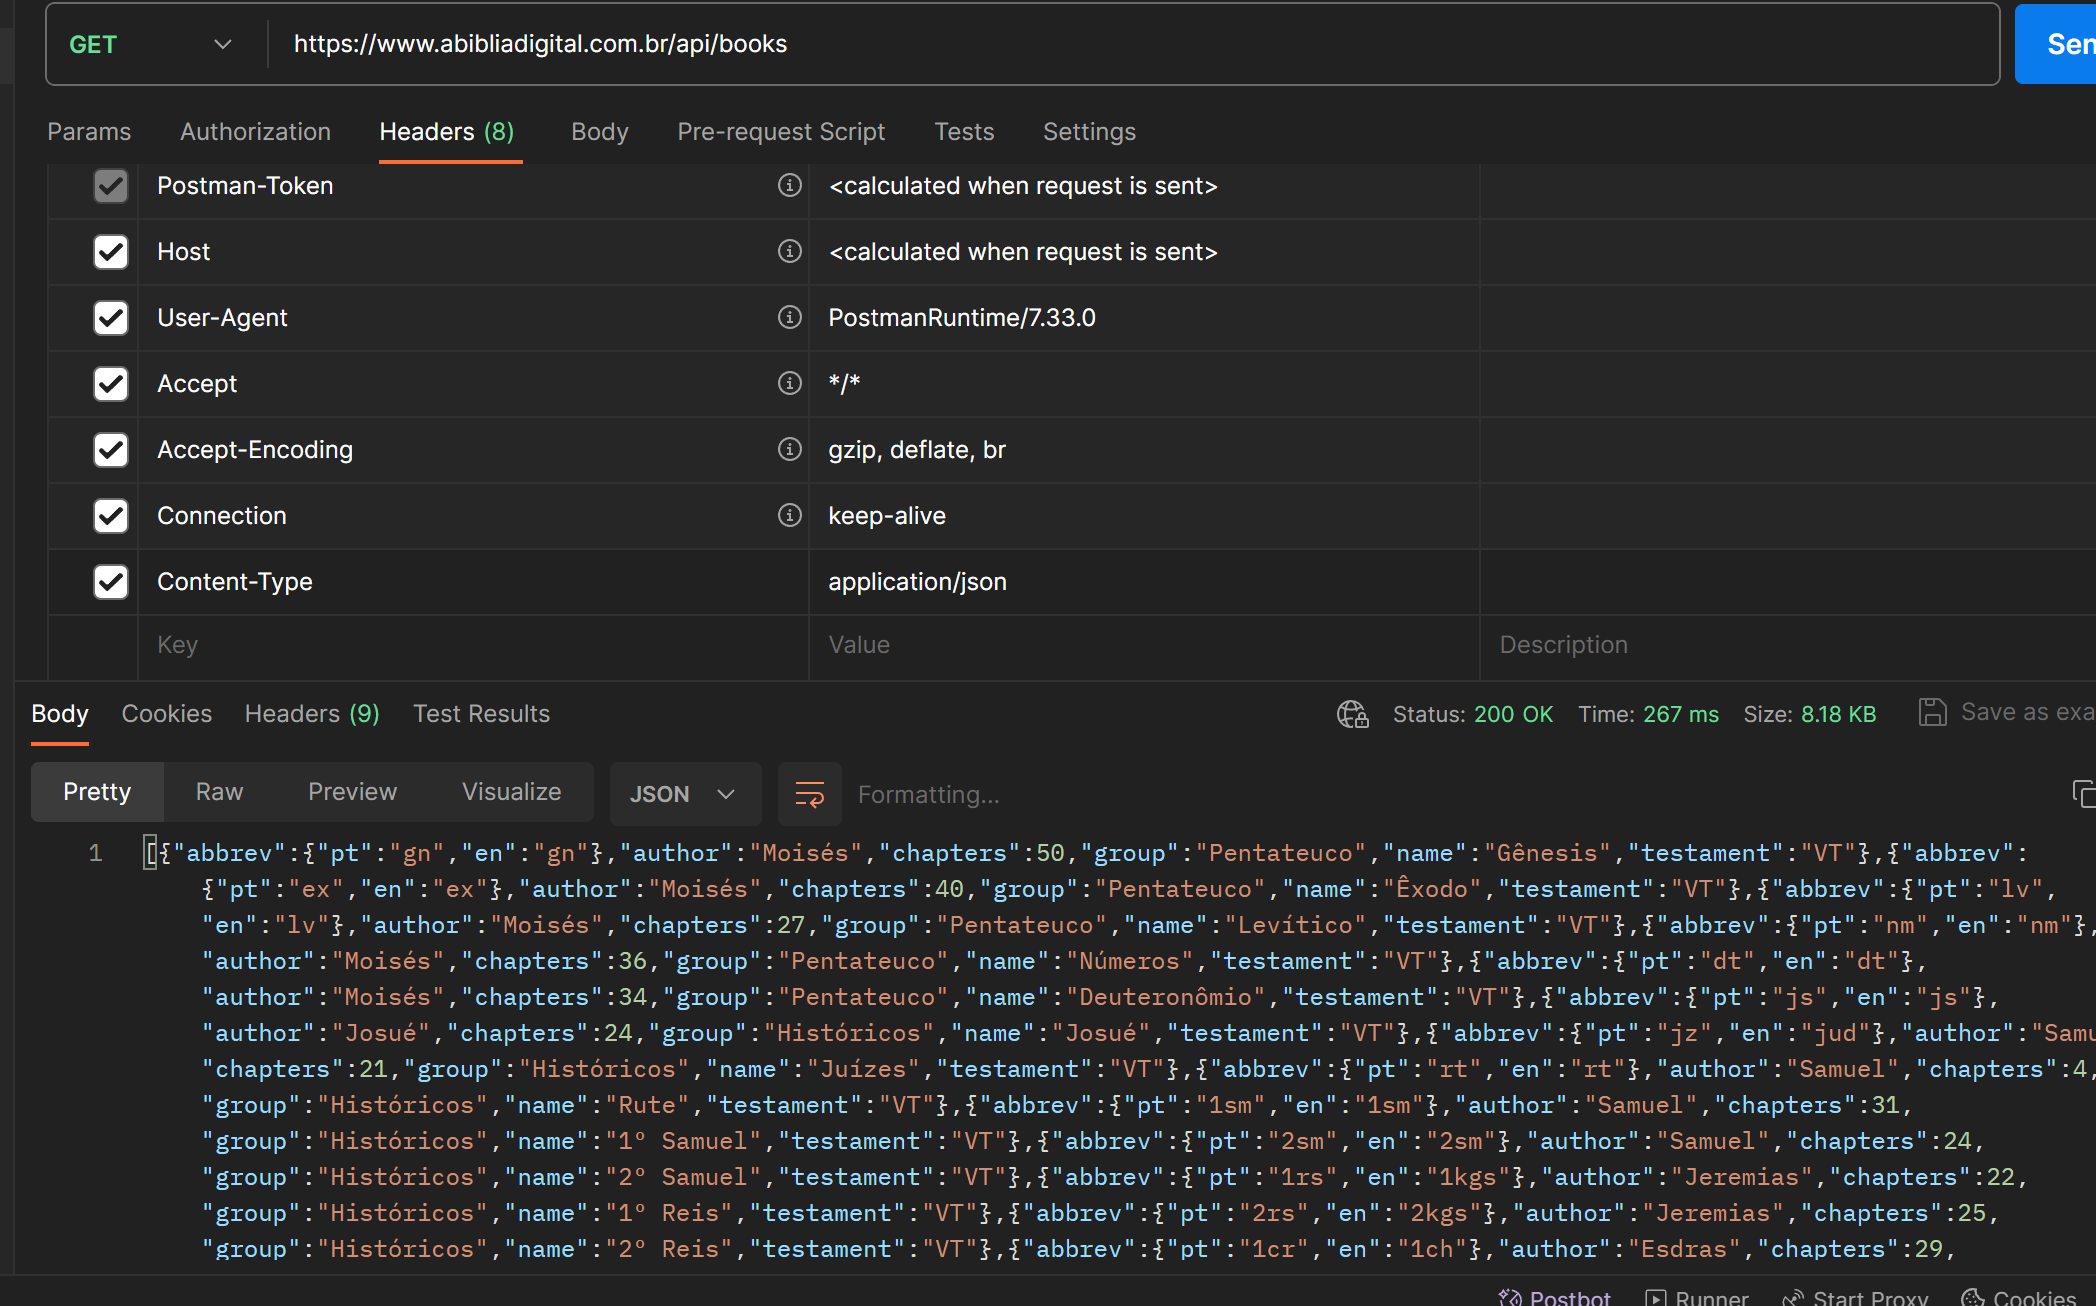Click the network information globe icon
Screen dimensions: 2096x1306
tap(1351, 714)
